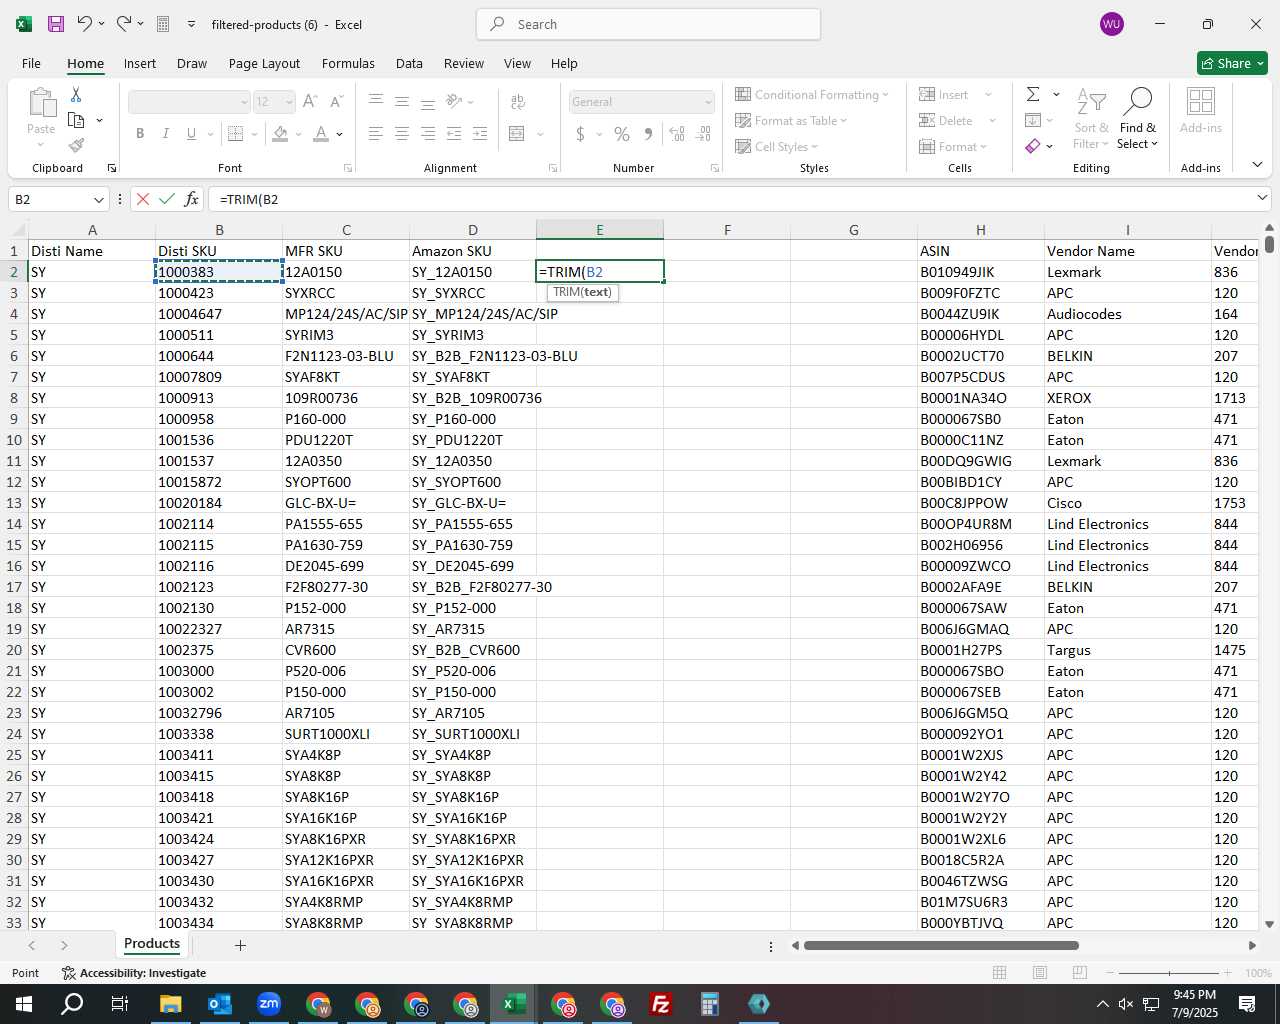
Task: Switch to Page Layout view icon
Action: pyautogui.click(x=1040, y=973)
